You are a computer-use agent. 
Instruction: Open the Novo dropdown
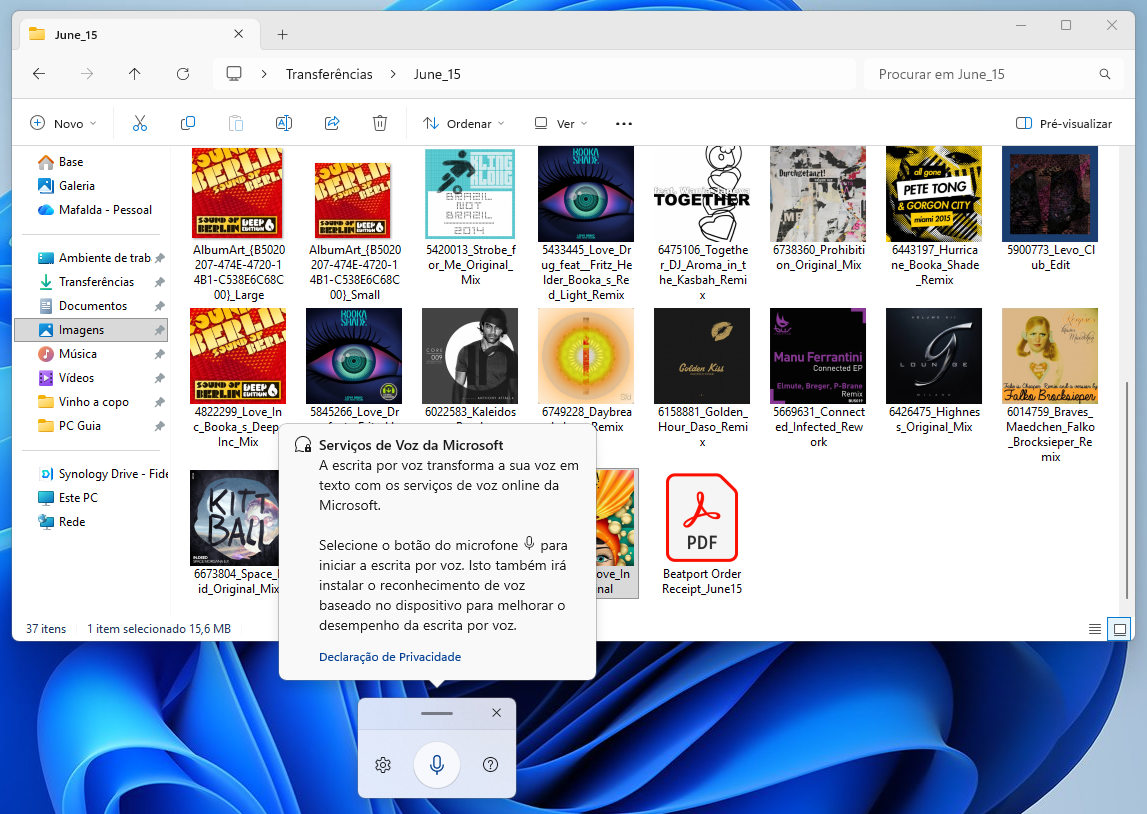(63, 124)
